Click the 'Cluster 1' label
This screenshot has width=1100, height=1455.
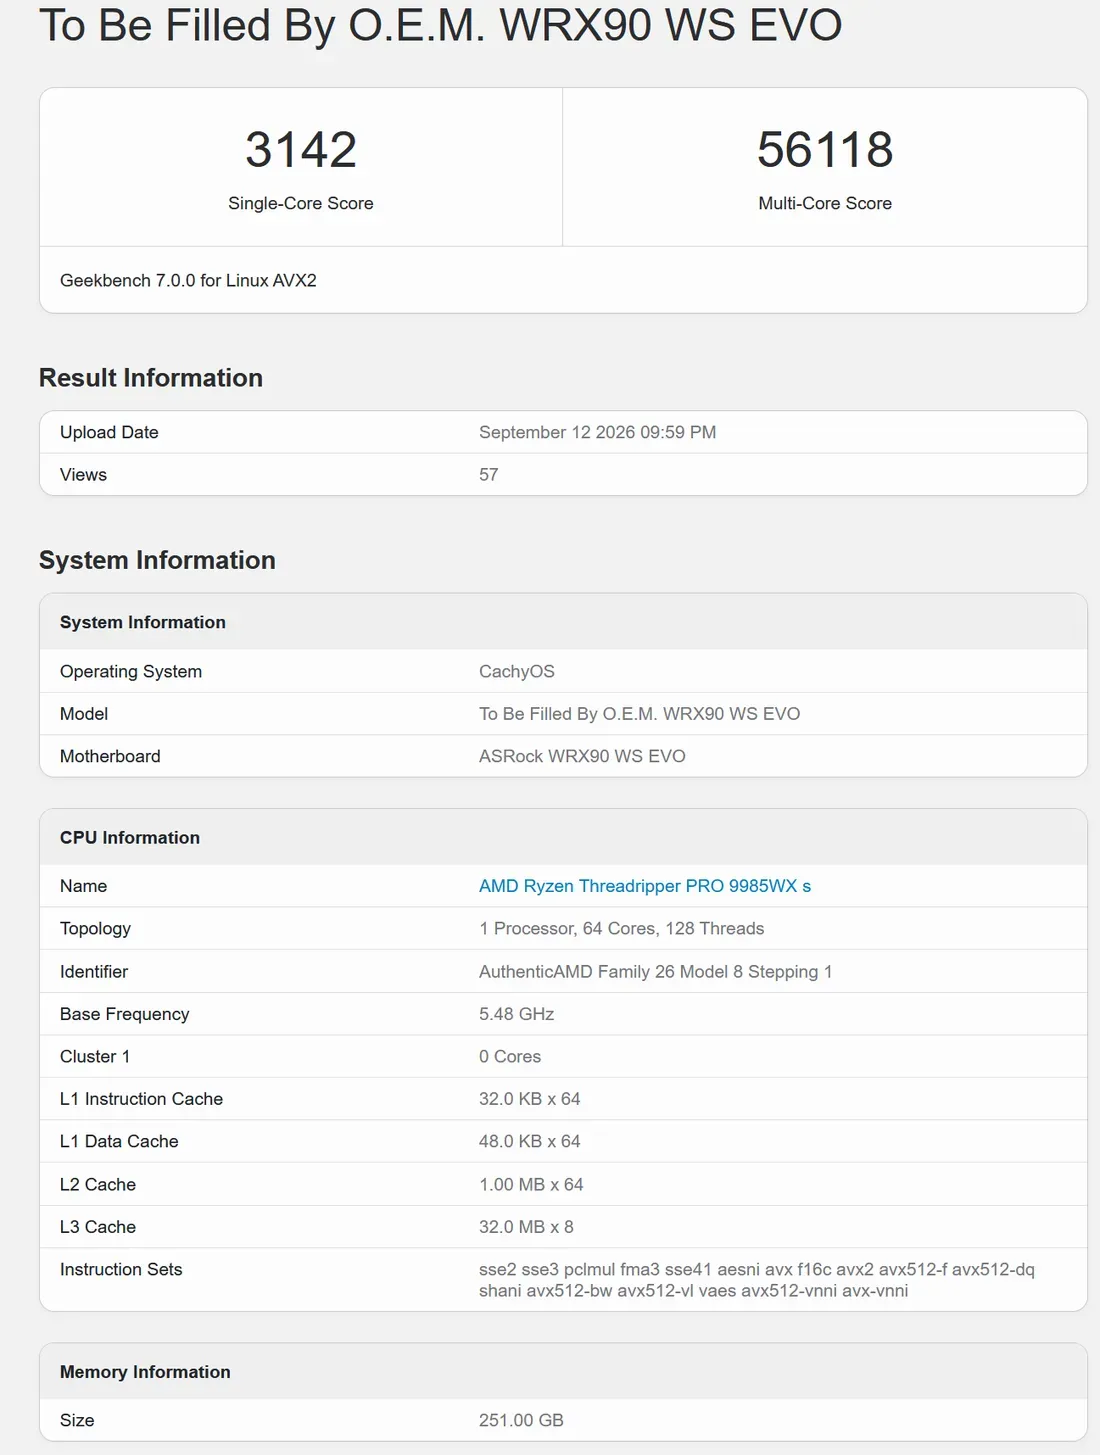95,1057
